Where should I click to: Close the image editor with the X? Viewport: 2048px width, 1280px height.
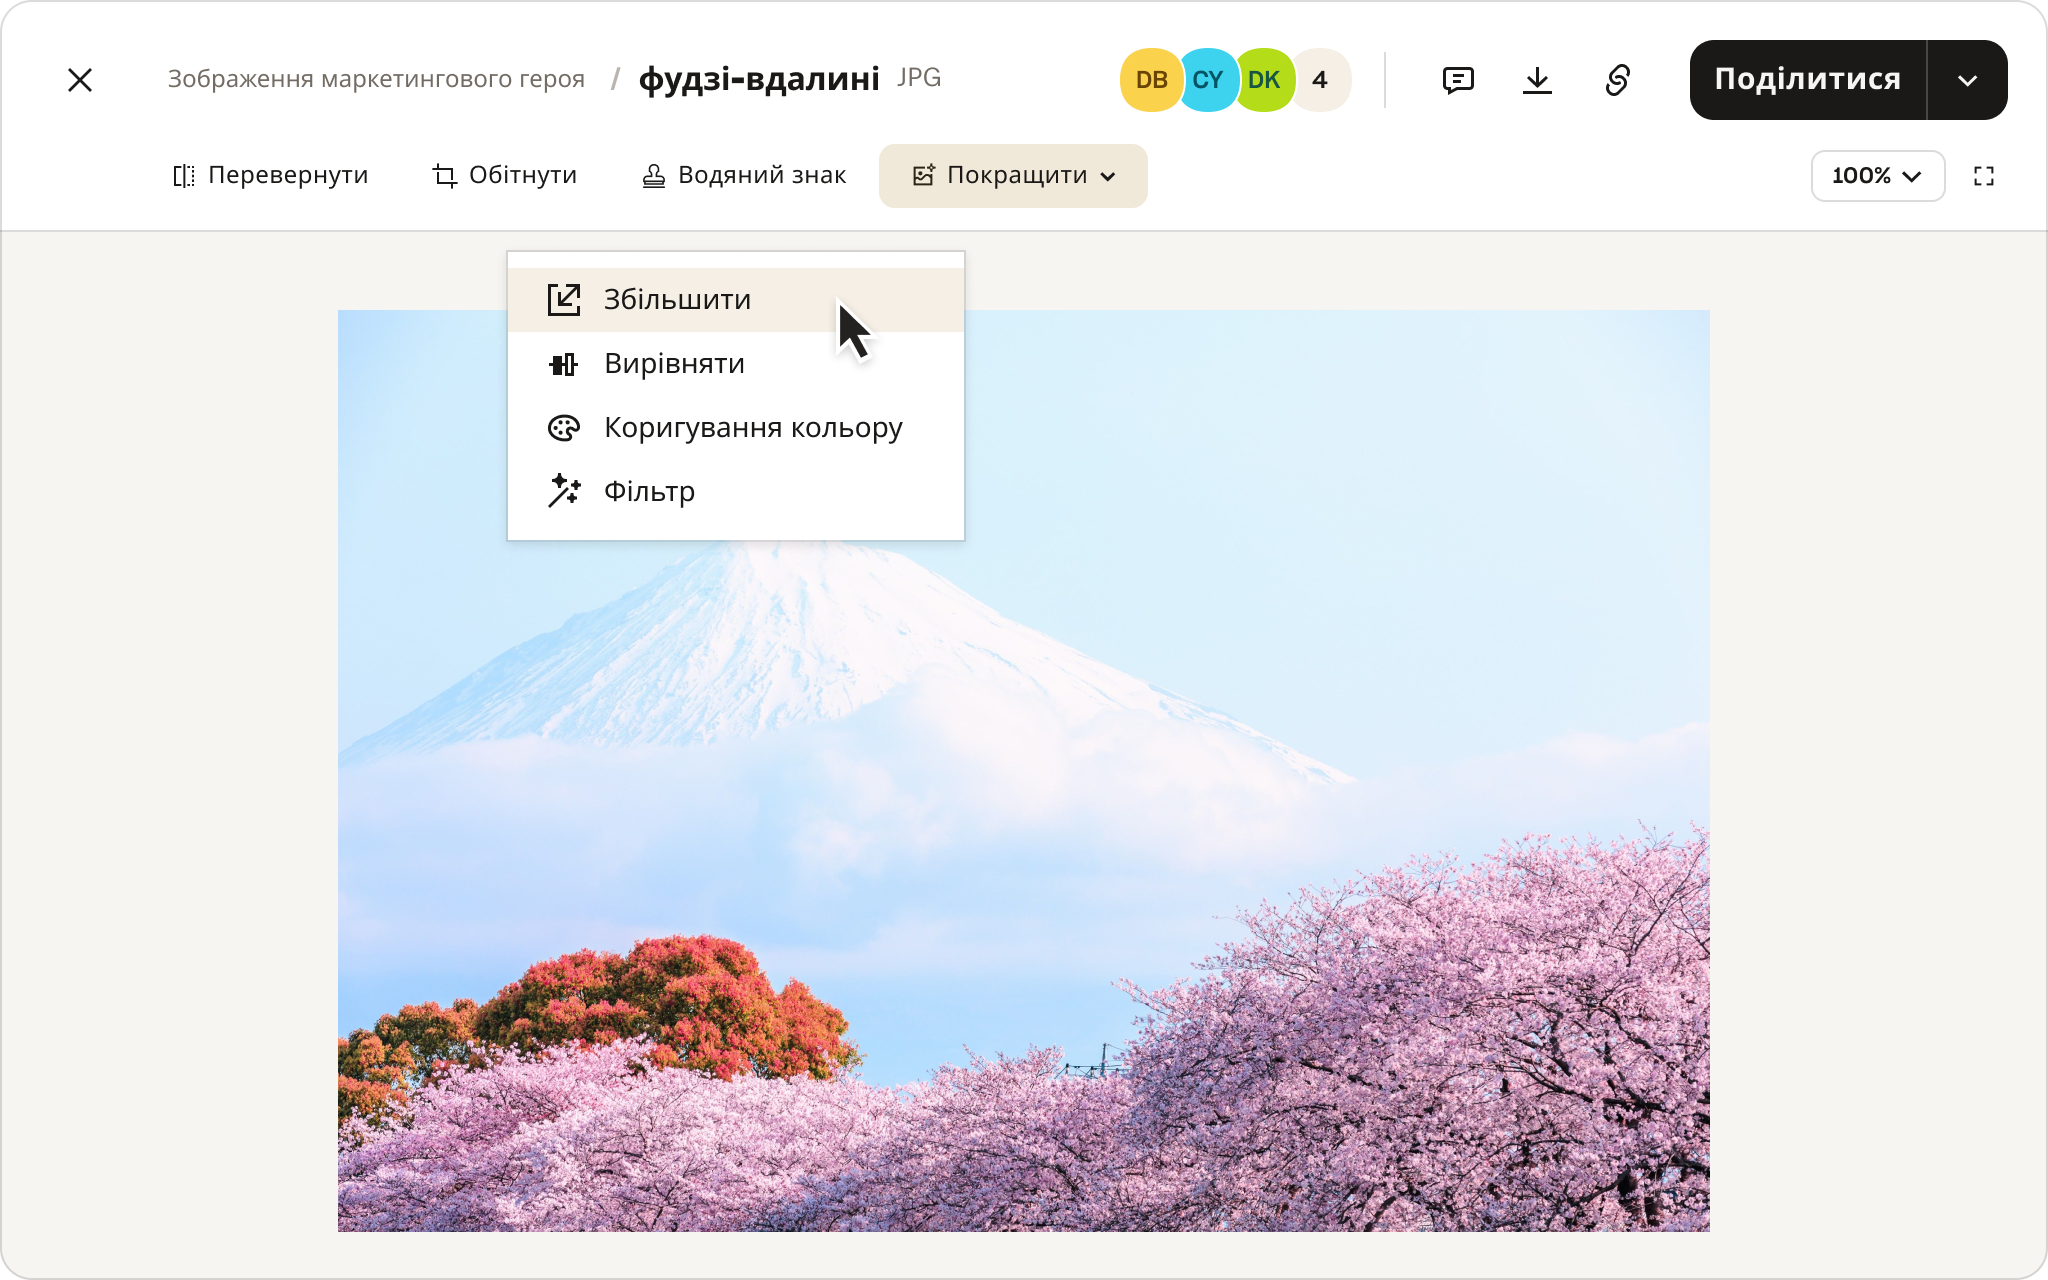pyautogui.click(x=80, y=80)
